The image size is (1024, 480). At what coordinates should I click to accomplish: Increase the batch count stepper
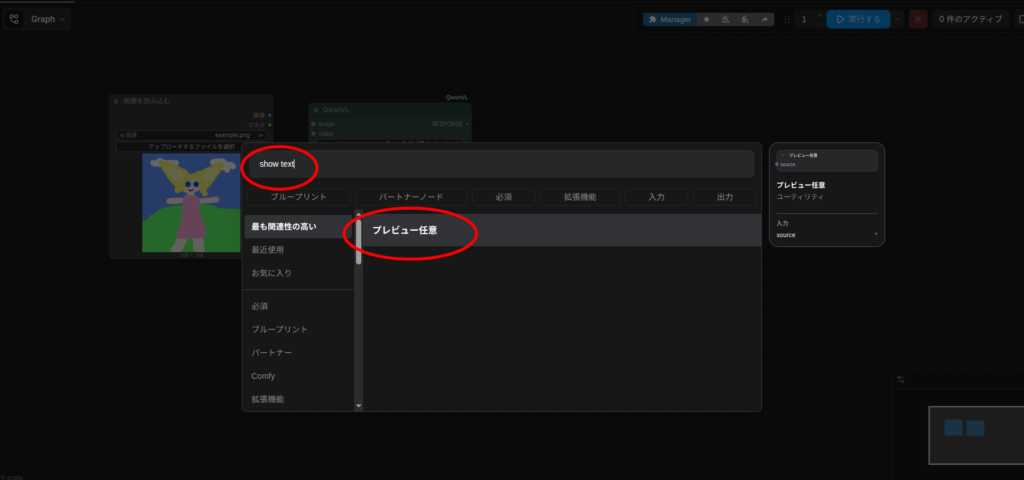819,15
